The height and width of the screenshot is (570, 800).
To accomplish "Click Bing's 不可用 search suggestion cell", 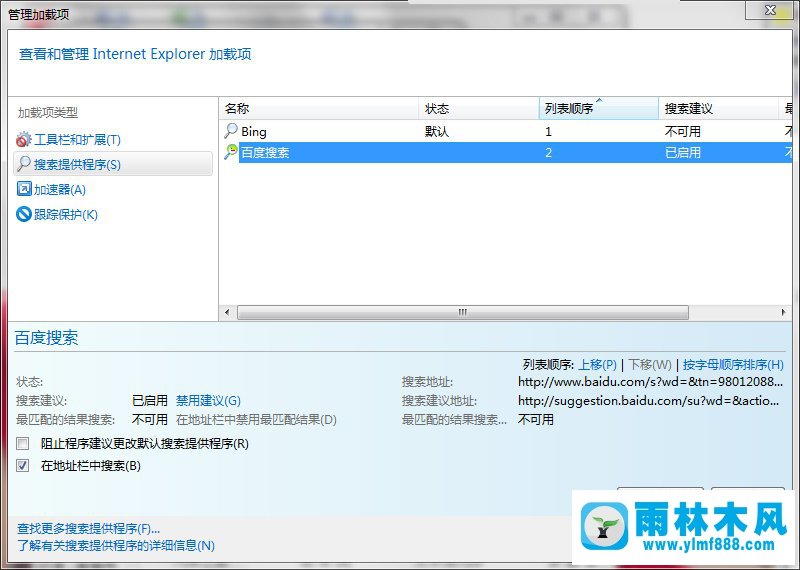I will [x=683, y=132].
